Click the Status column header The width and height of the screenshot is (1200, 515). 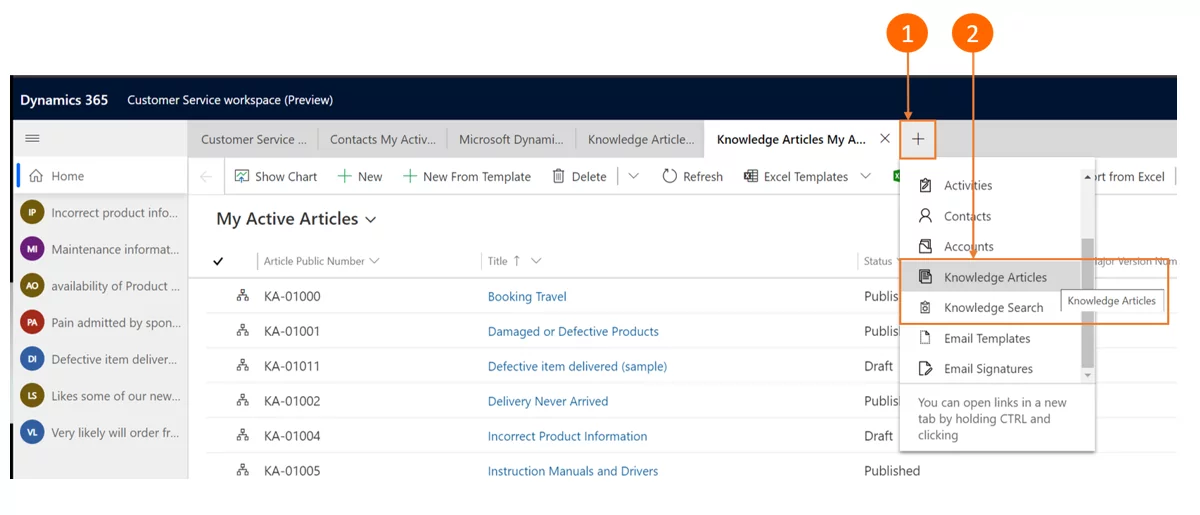click(x=878, y=261)
